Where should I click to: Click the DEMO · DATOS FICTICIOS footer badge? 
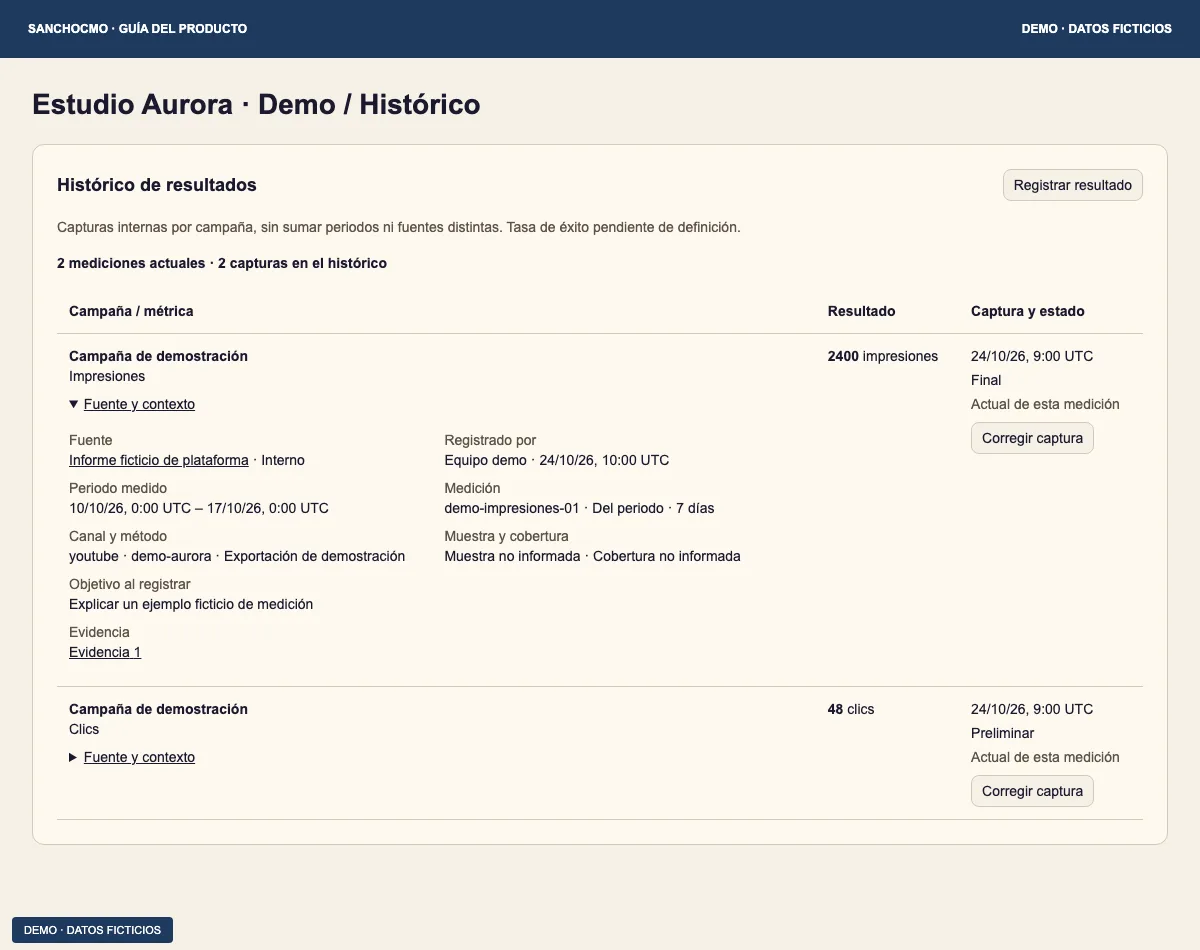pyautogui.click(x=92, y=930)
